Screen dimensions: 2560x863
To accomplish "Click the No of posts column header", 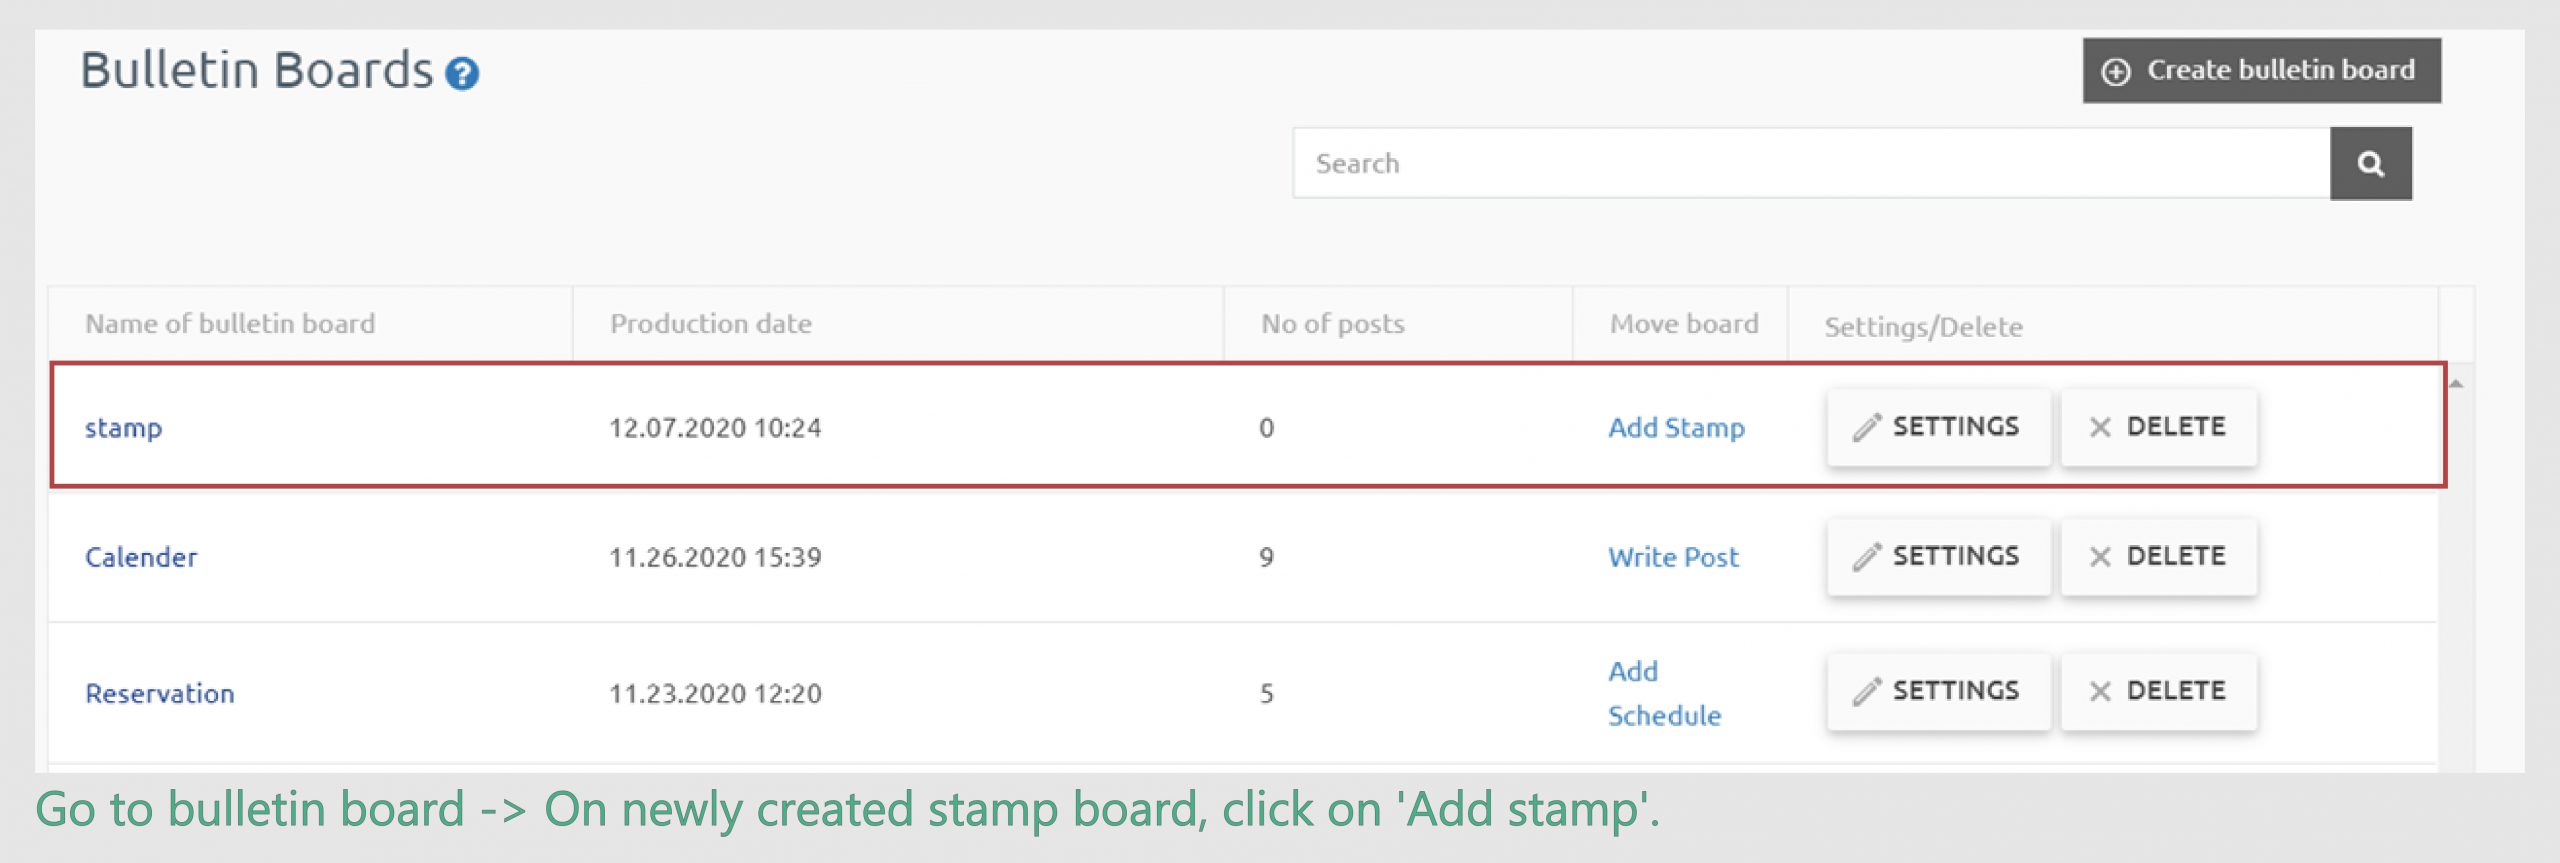I will point(1332,324).
